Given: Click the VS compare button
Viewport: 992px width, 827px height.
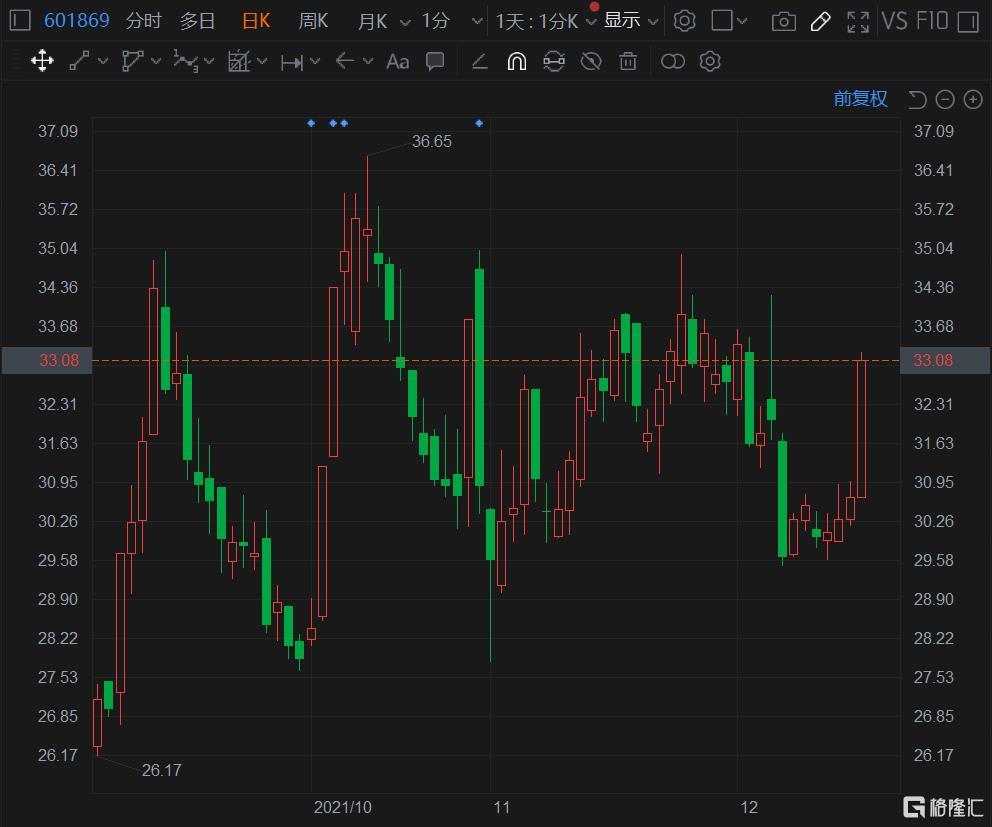Looking at the screenshot, I should pyautogui.click(x=893, y=21).
